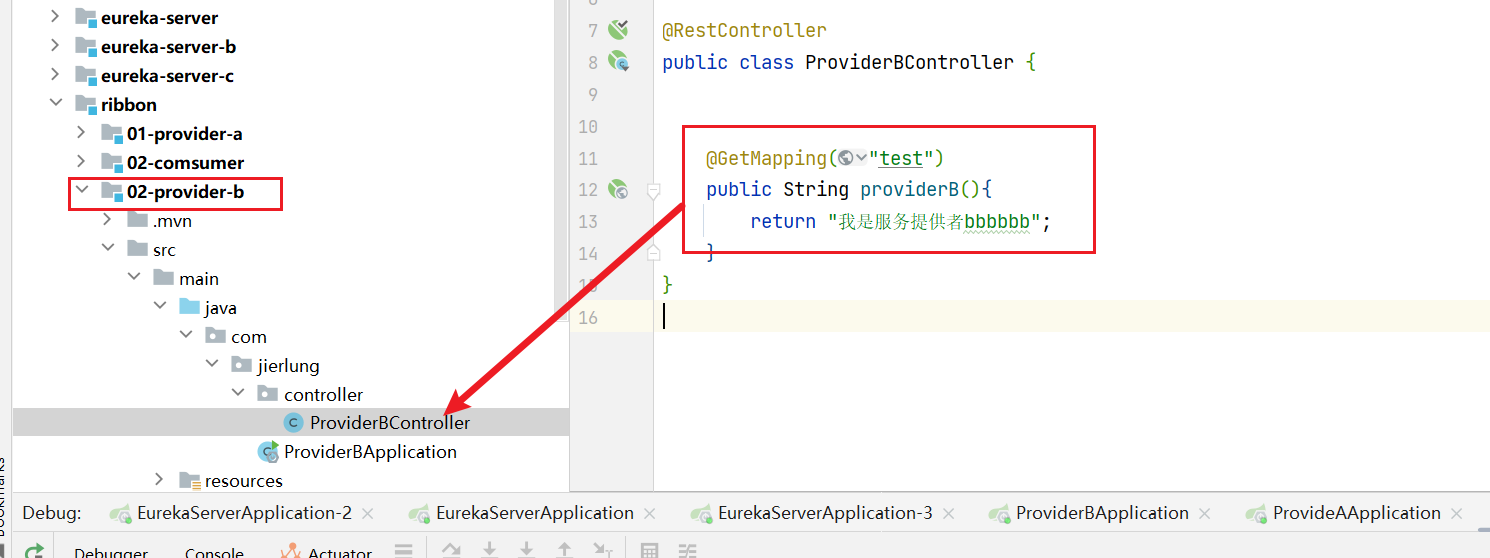Collapse the controller package

(x=237, y=394)
